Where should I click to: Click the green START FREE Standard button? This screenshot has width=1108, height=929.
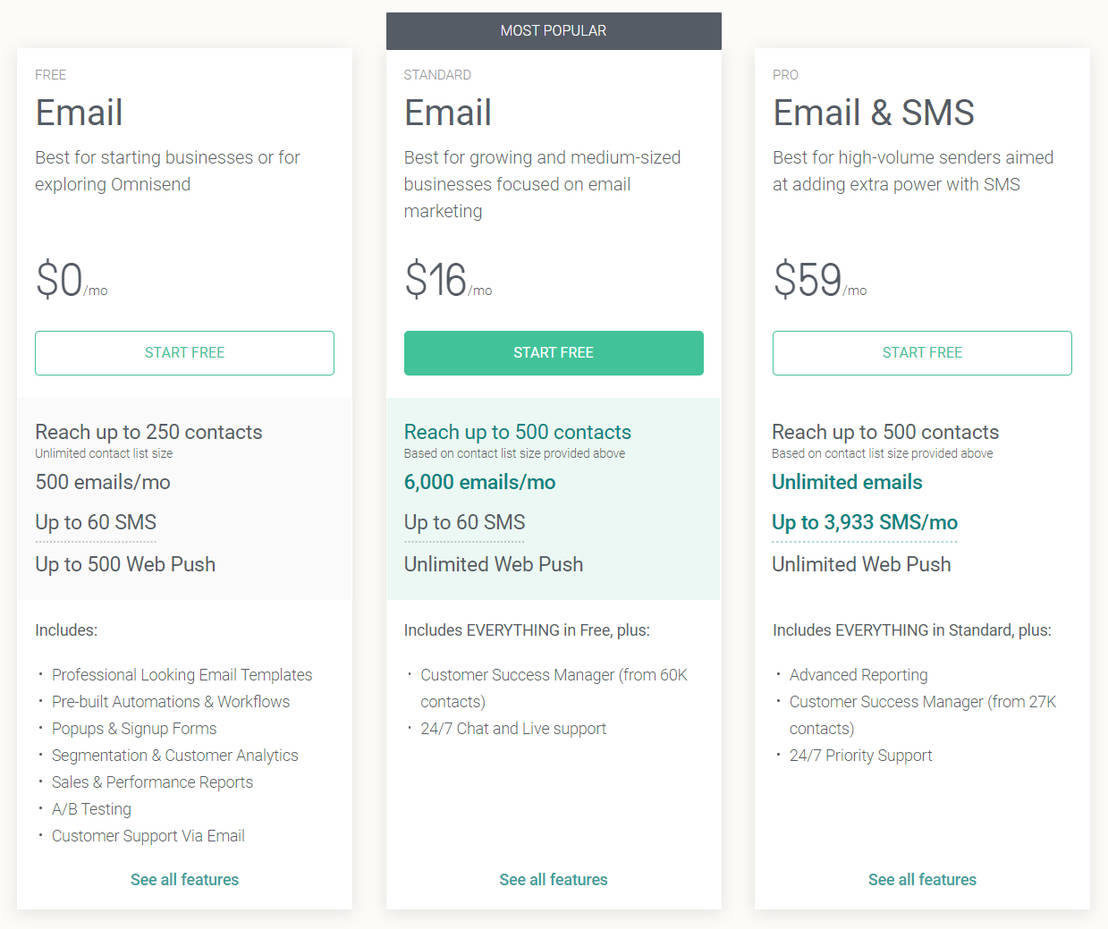553,353
